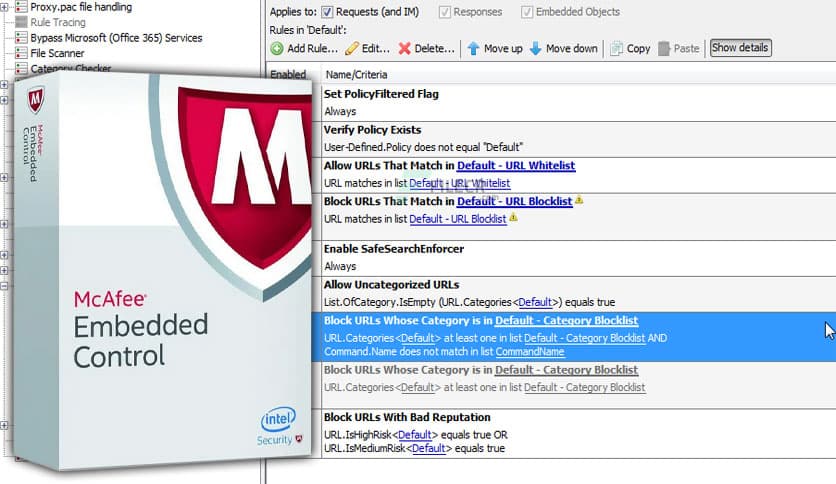
Task: Click the Move down label
Action: 572,49
